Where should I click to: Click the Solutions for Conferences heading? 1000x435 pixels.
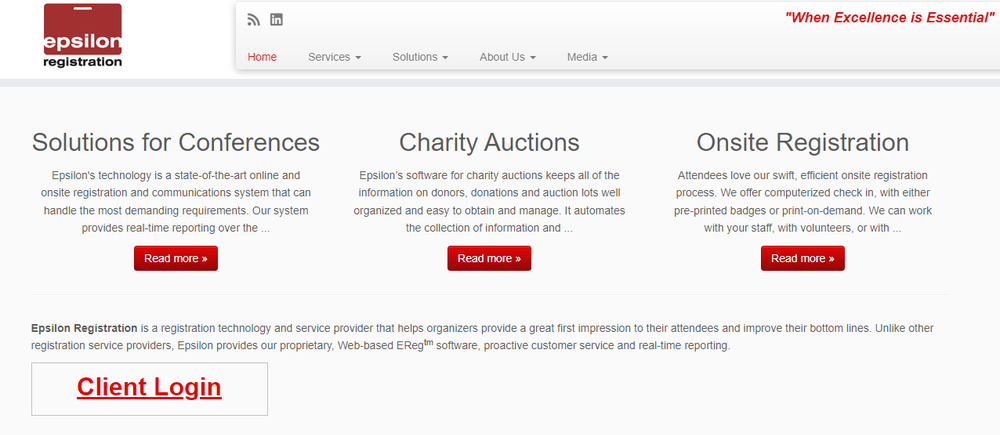pos(176,142)
